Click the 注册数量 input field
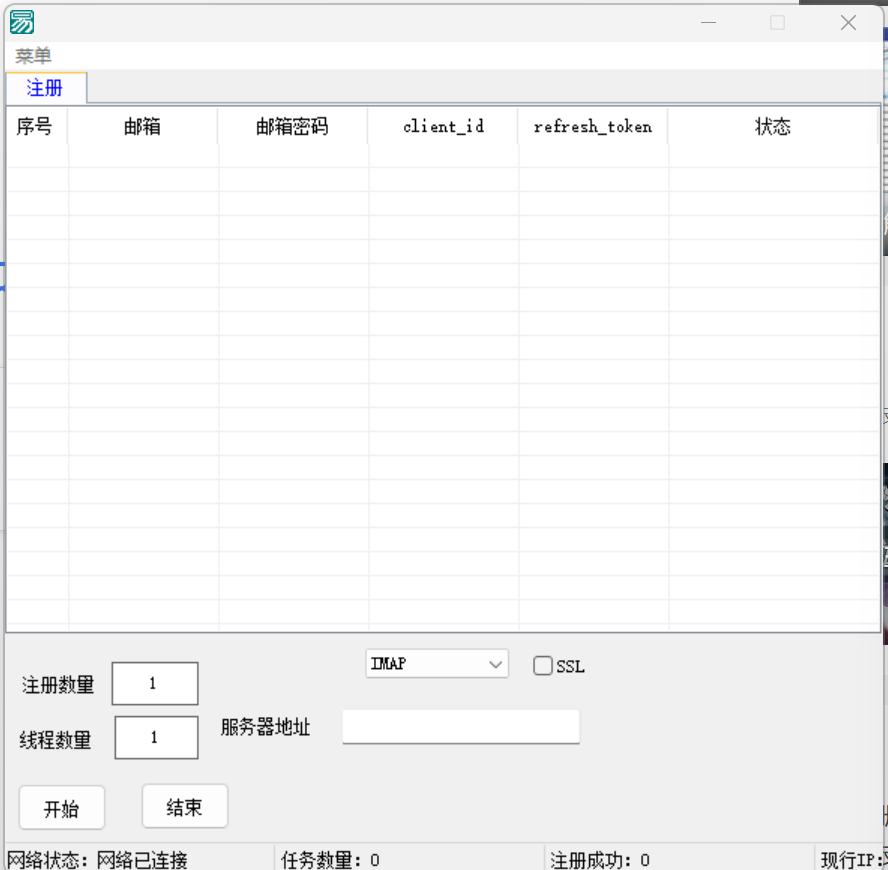888x870 pixels. tap(154, 683)
